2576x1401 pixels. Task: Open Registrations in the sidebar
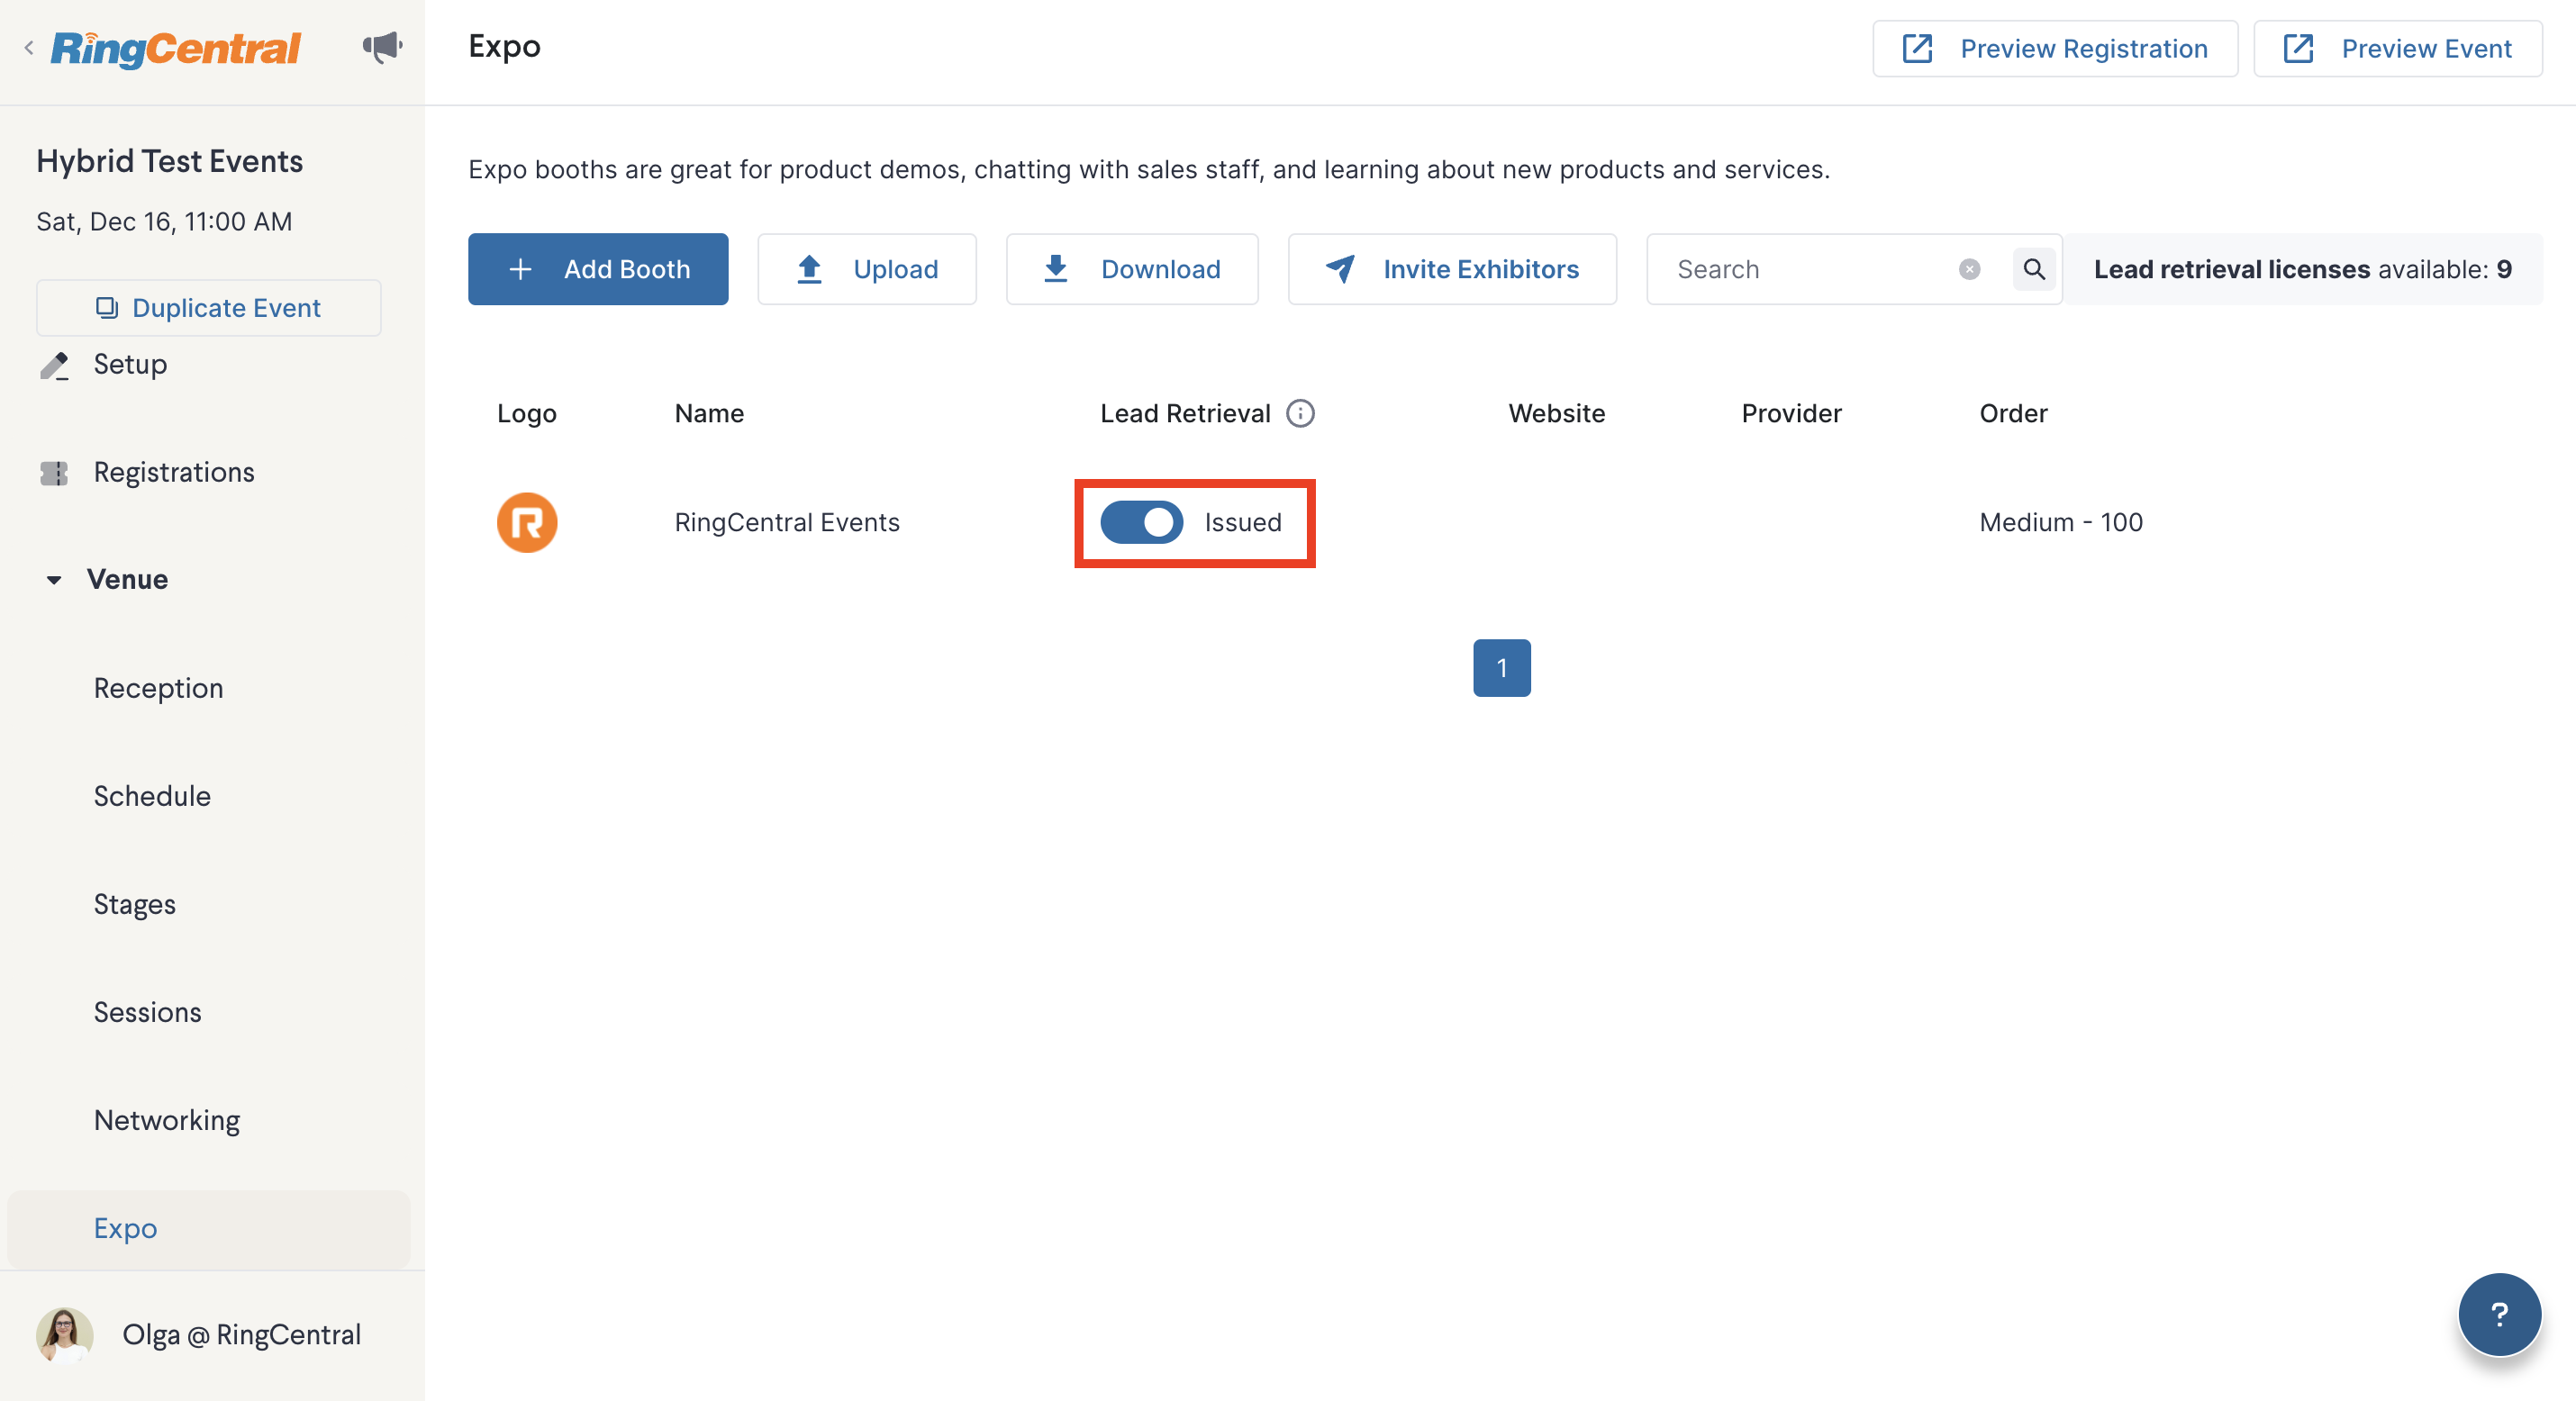174,472
